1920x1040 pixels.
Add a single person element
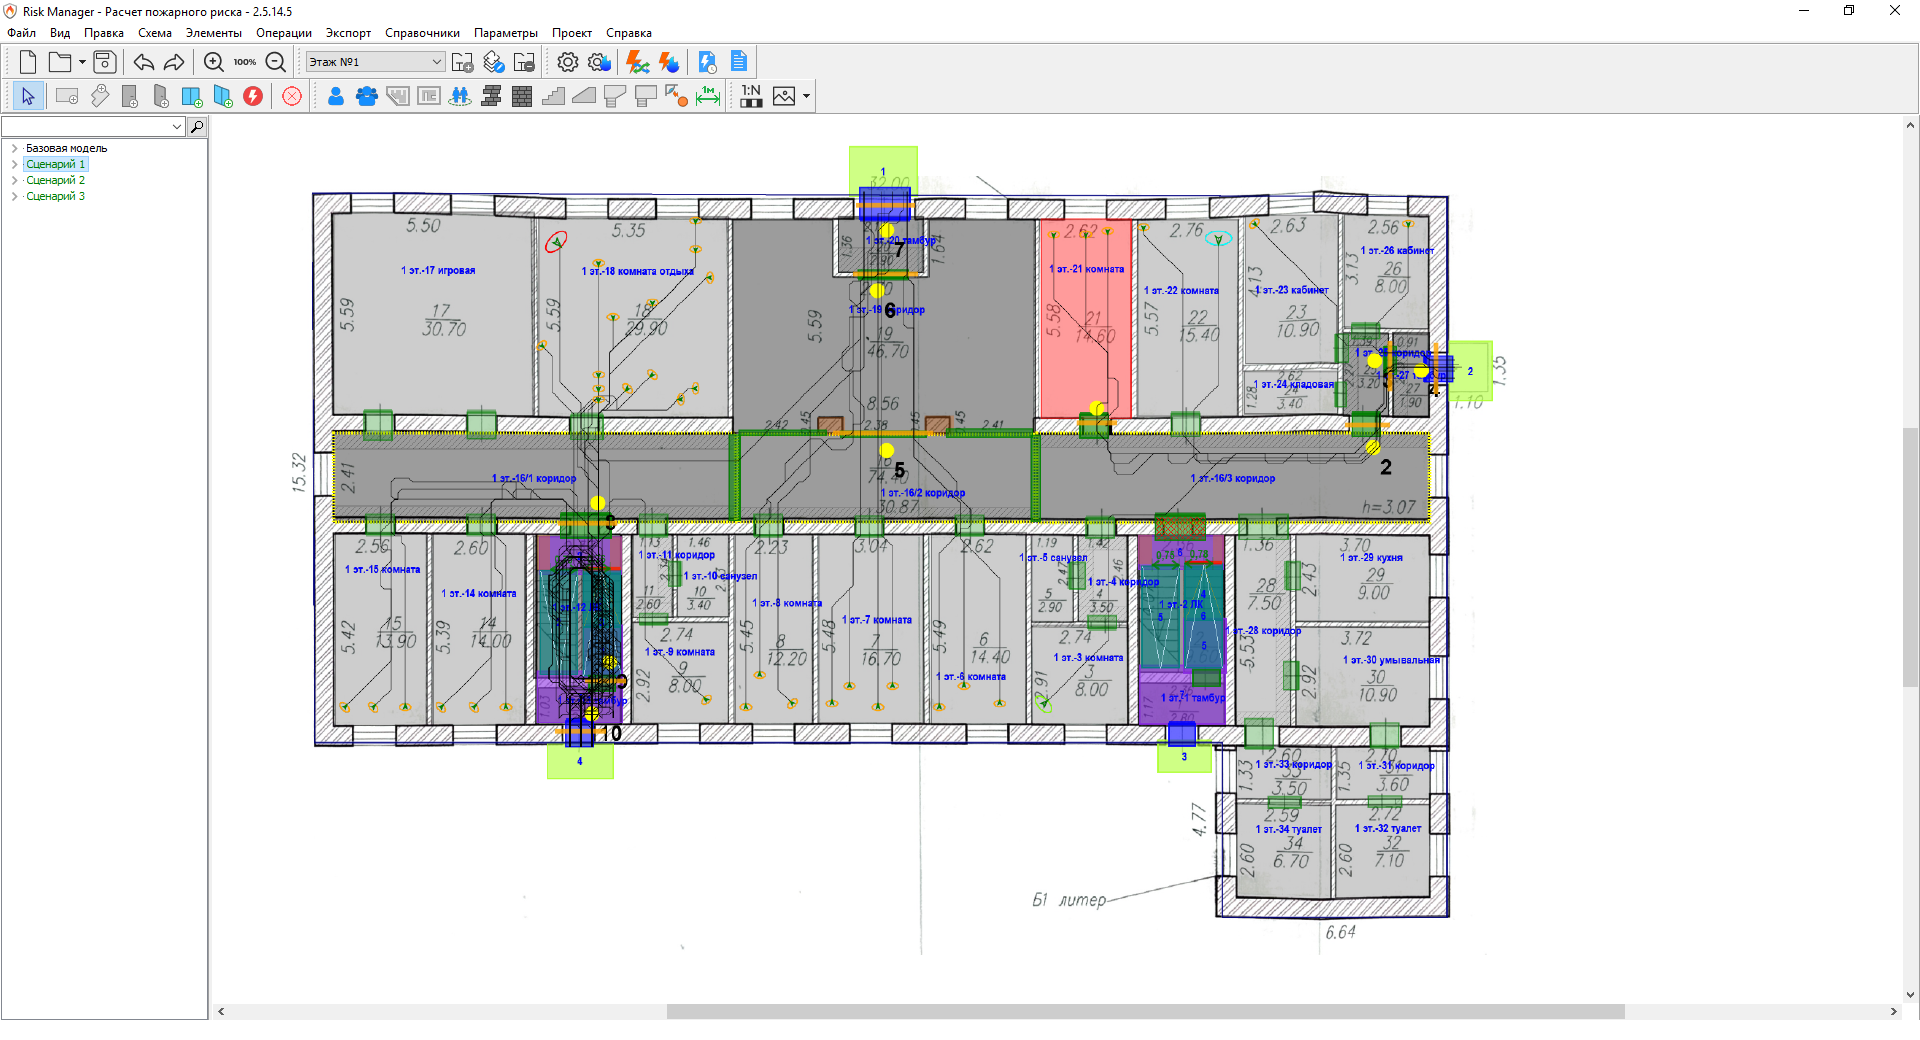pyautogui.click(x=336, y=96)
